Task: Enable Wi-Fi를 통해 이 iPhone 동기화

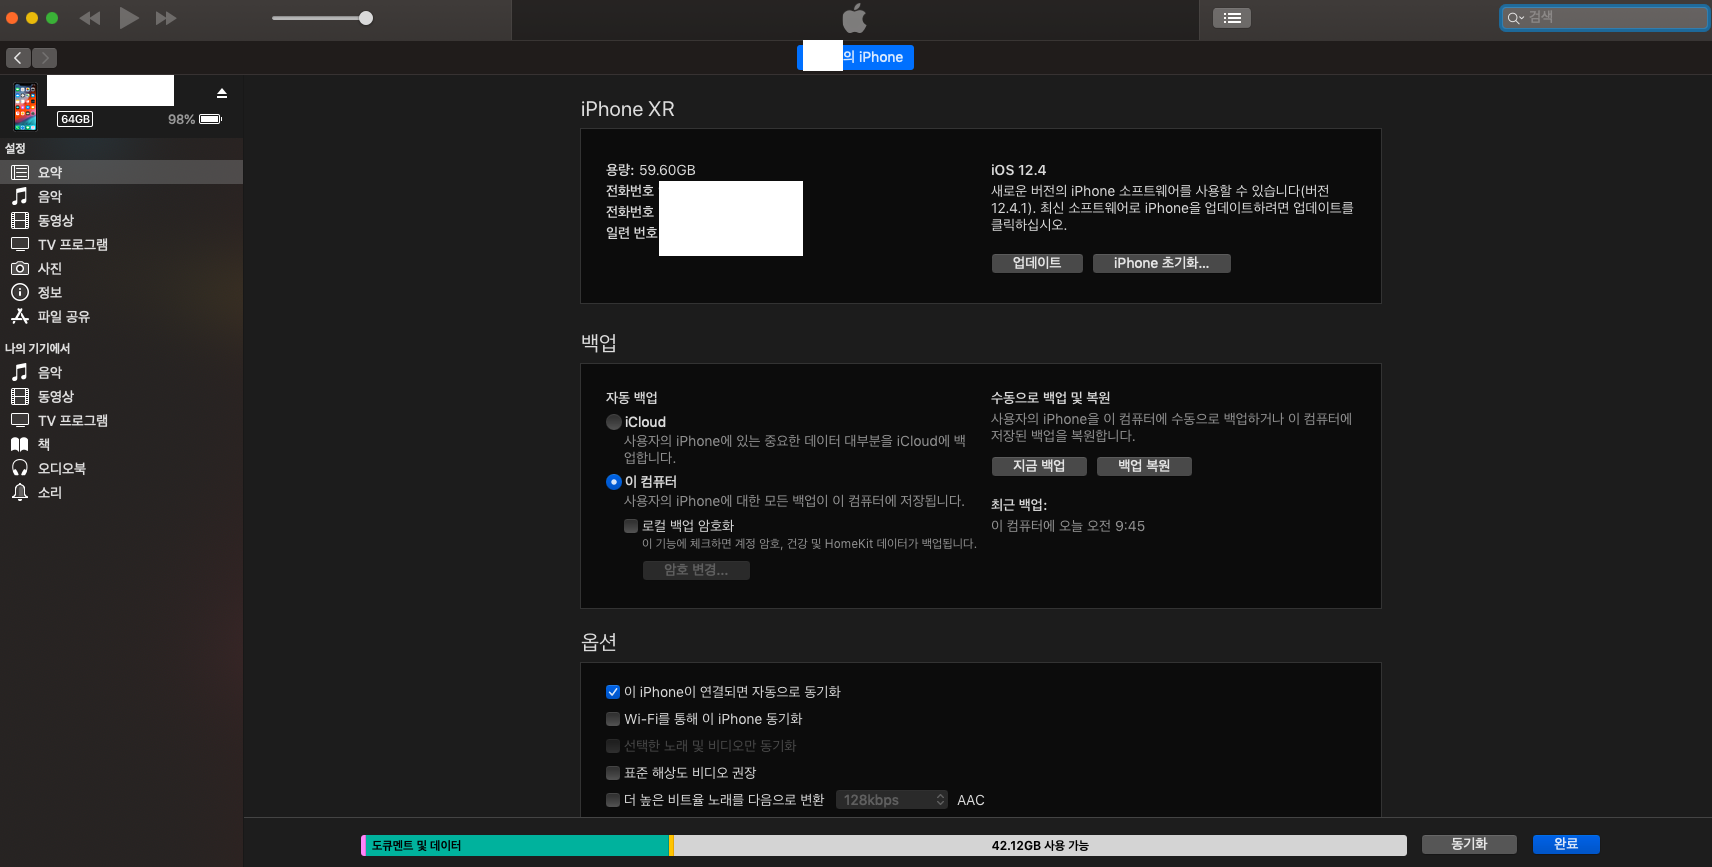Action: tap(613, 719)
